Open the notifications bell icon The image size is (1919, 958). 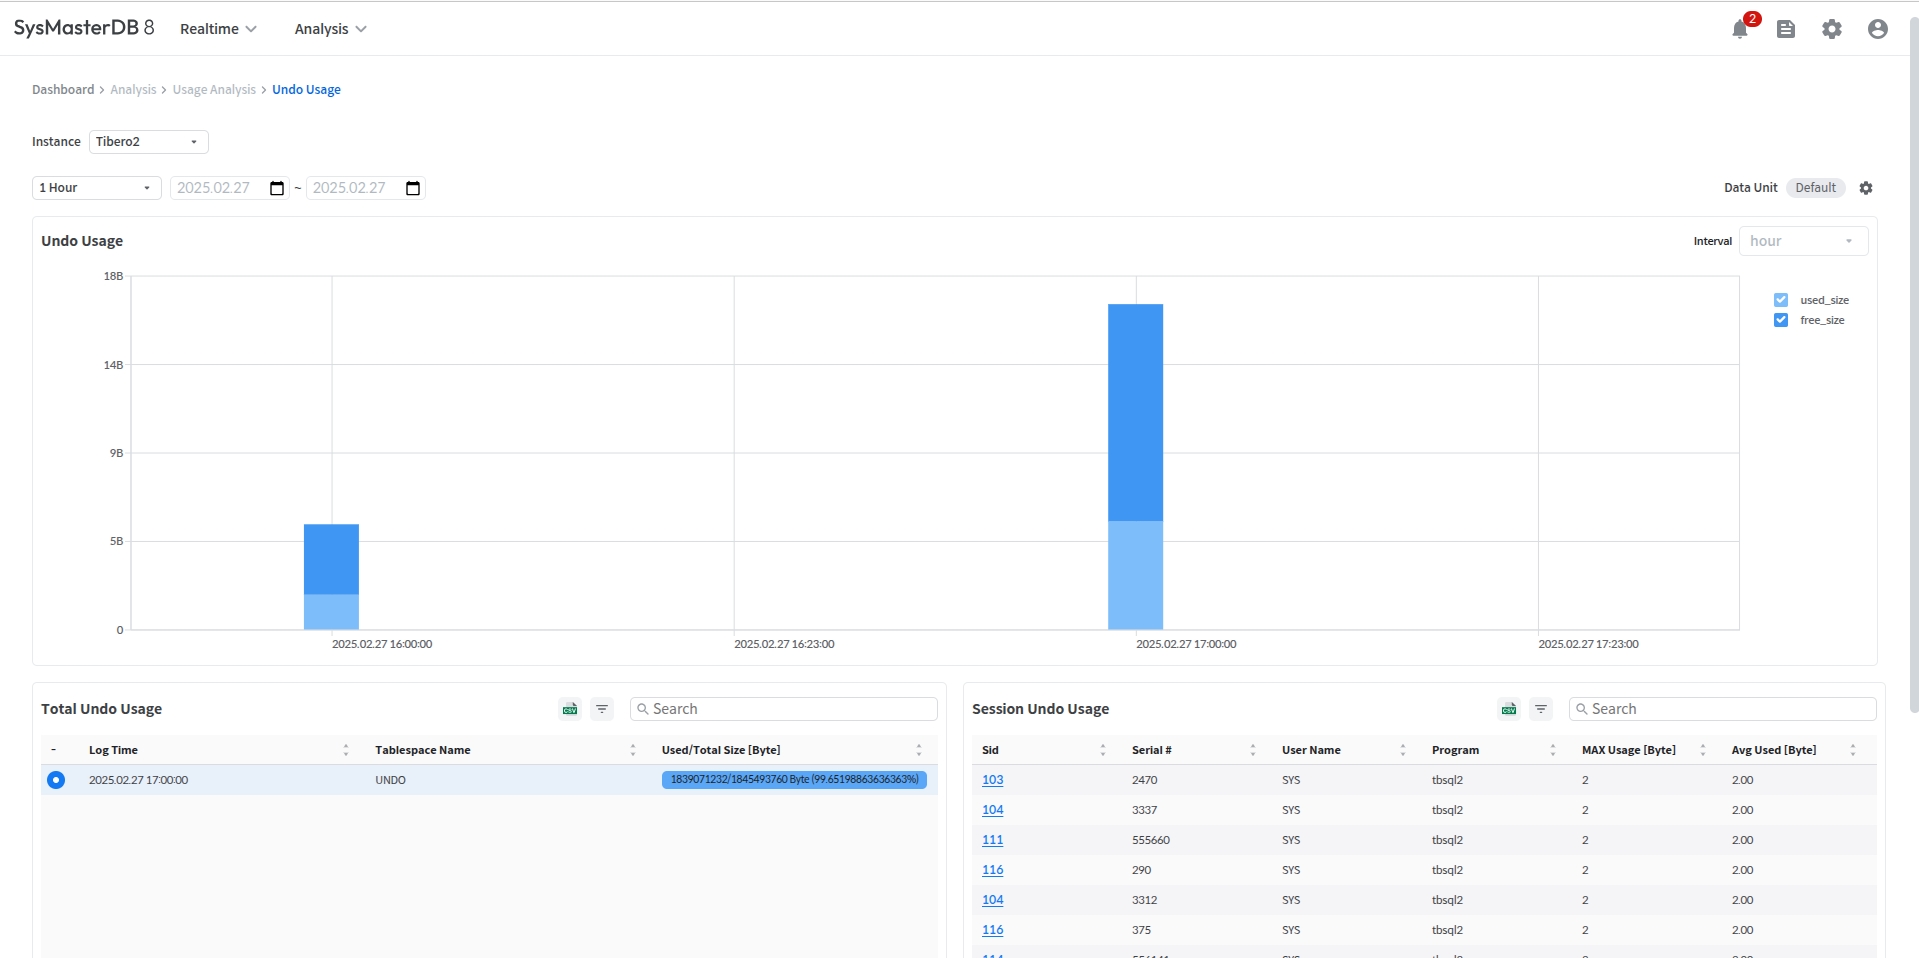(1740, 29)
